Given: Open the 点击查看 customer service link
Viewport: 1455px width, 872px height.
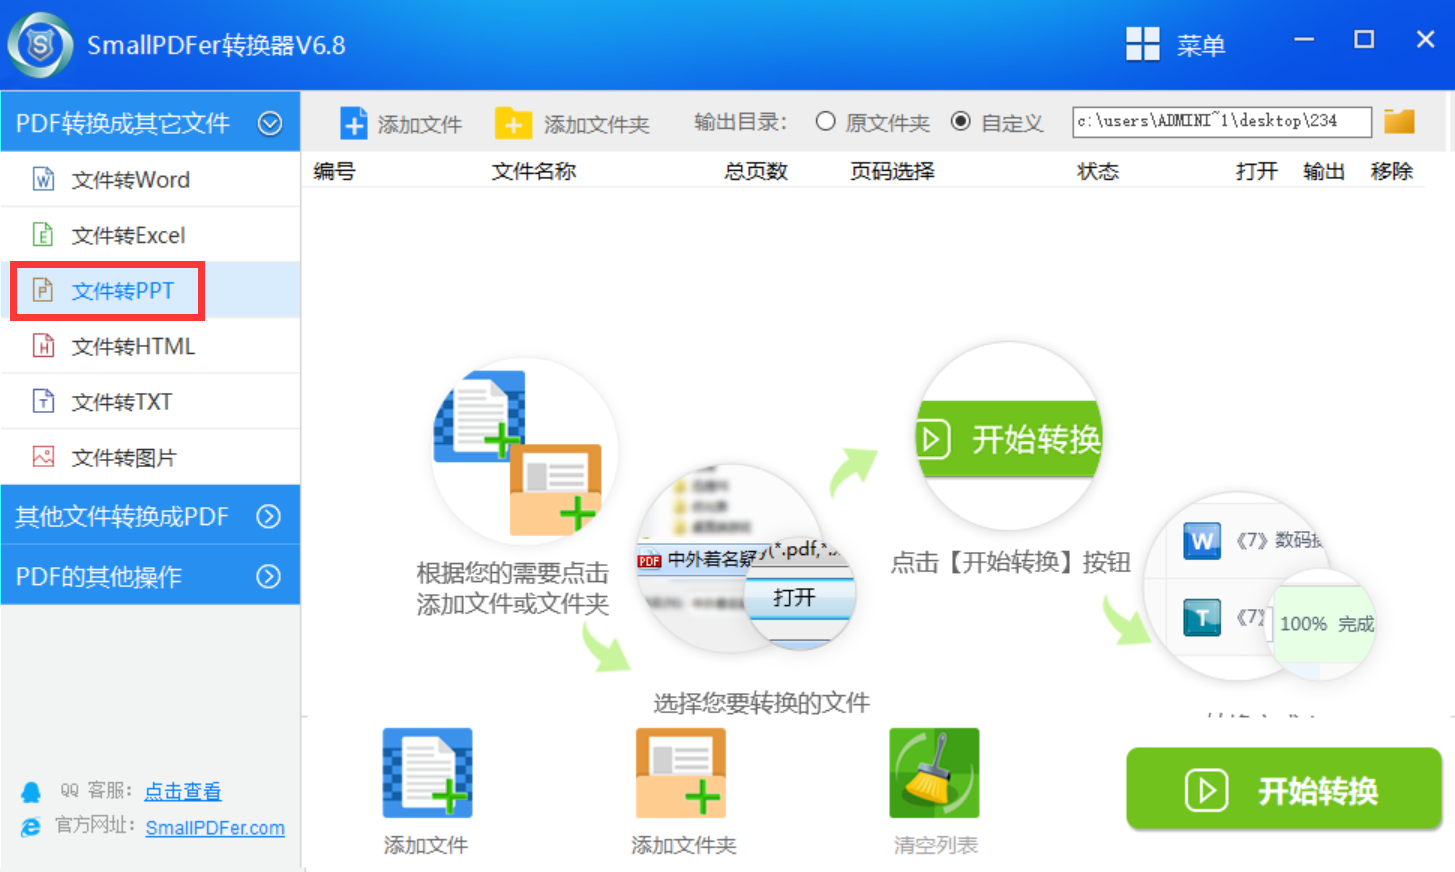Looking at the screenshot, I should (183, 791).
